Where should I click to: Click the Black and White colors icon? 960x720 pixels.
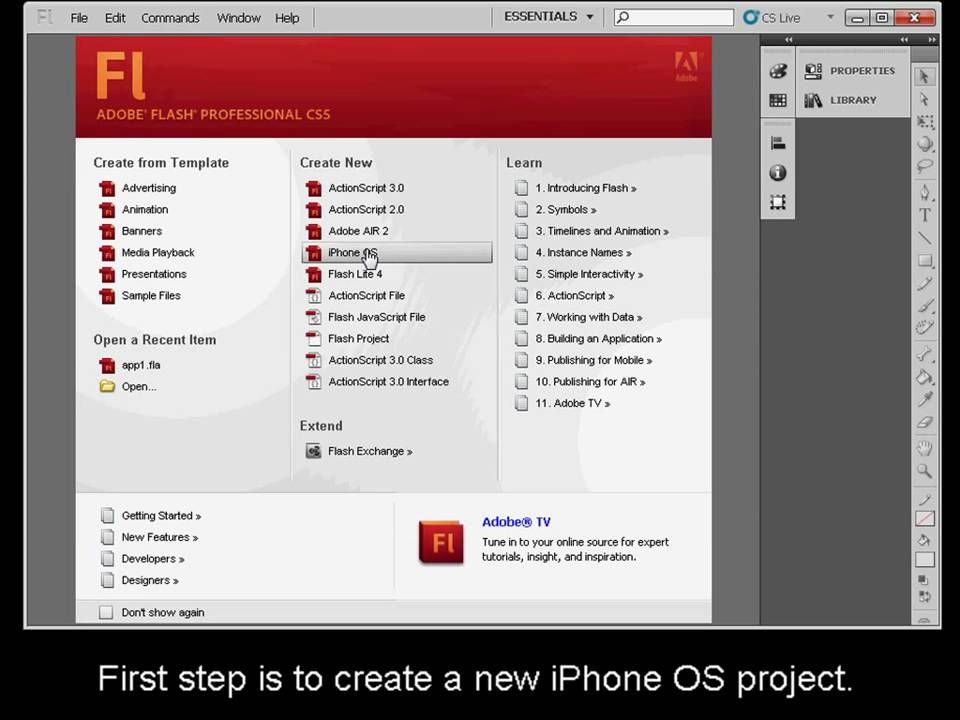[924, 580]
